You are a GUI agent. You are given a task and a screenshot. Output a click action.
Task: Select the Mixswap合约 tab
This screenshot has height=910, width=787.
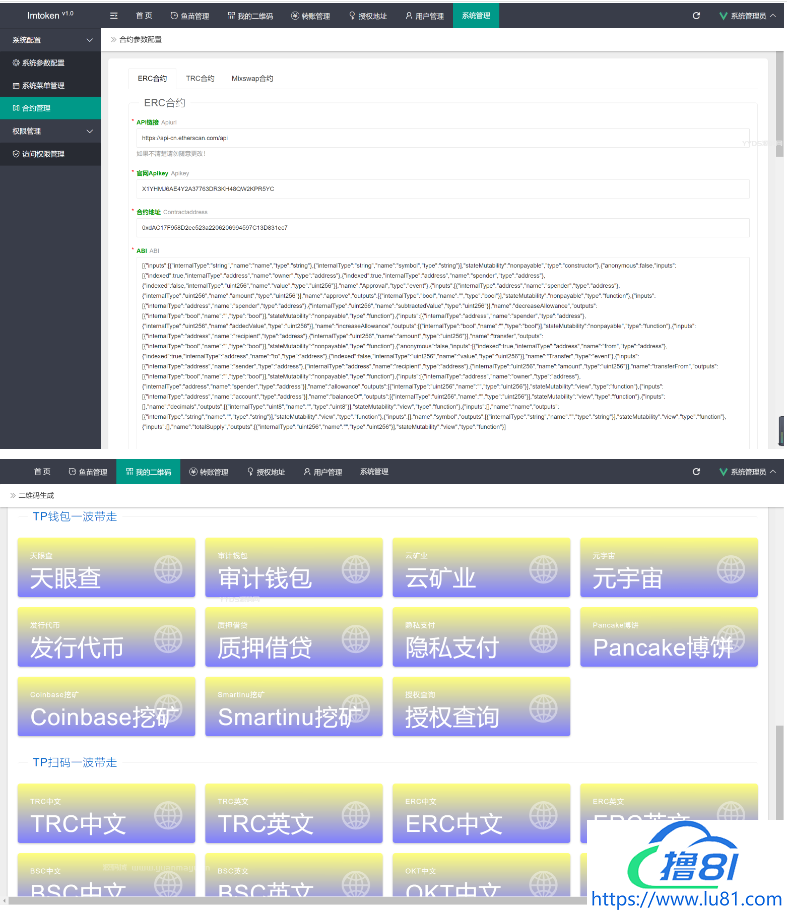point(251,78)
